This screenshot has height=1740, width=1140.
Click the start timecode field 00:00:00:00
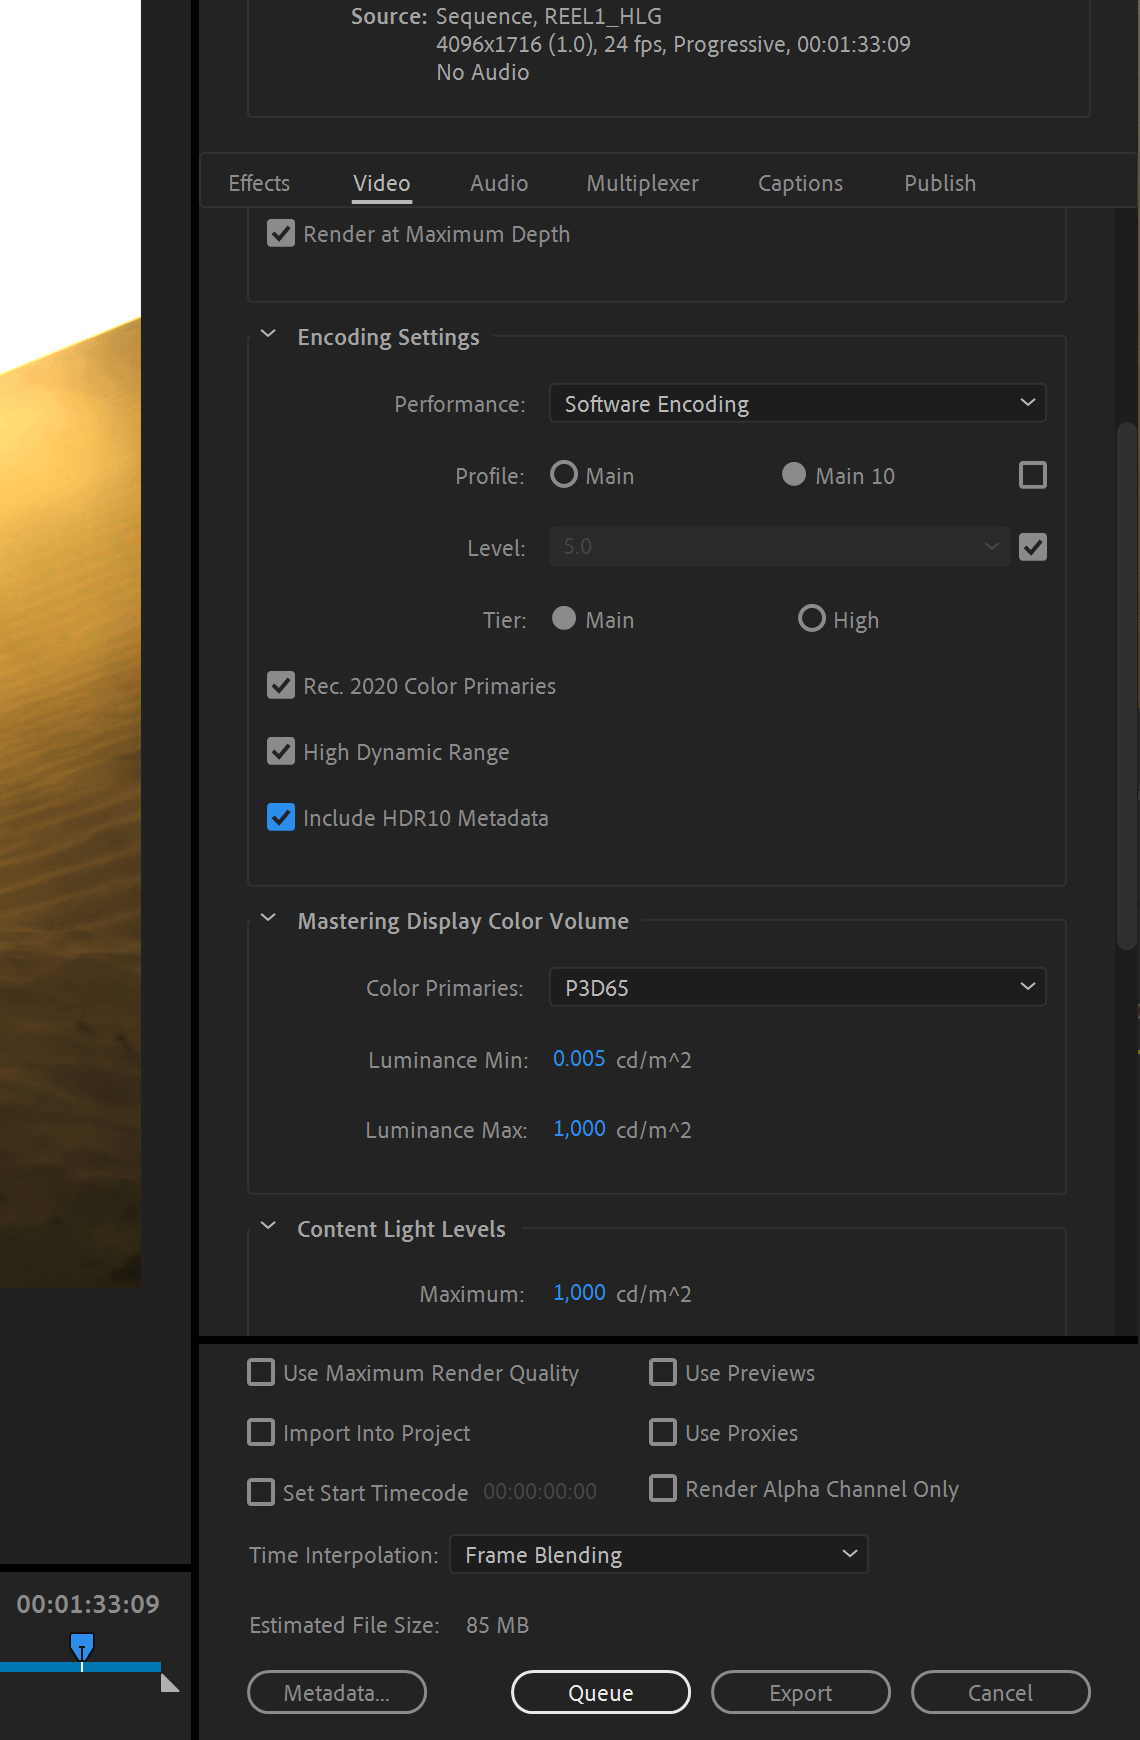[x=540, y=1491]
